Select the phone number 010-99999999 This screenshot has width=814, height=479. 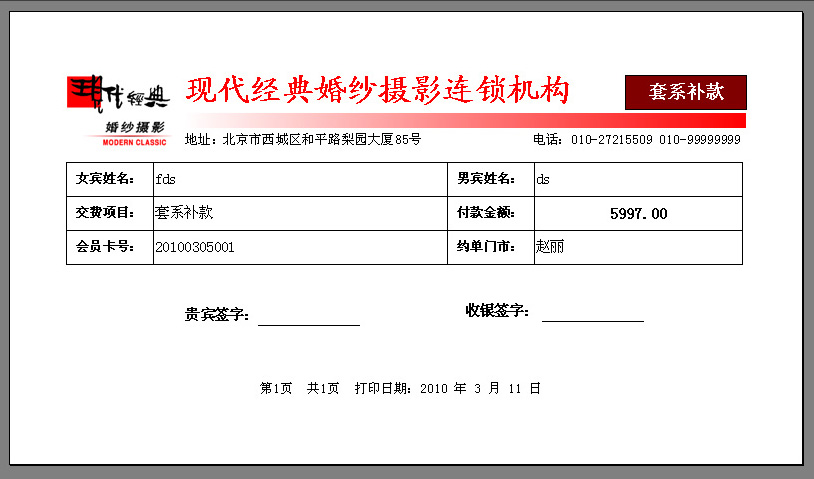[700, 140]
